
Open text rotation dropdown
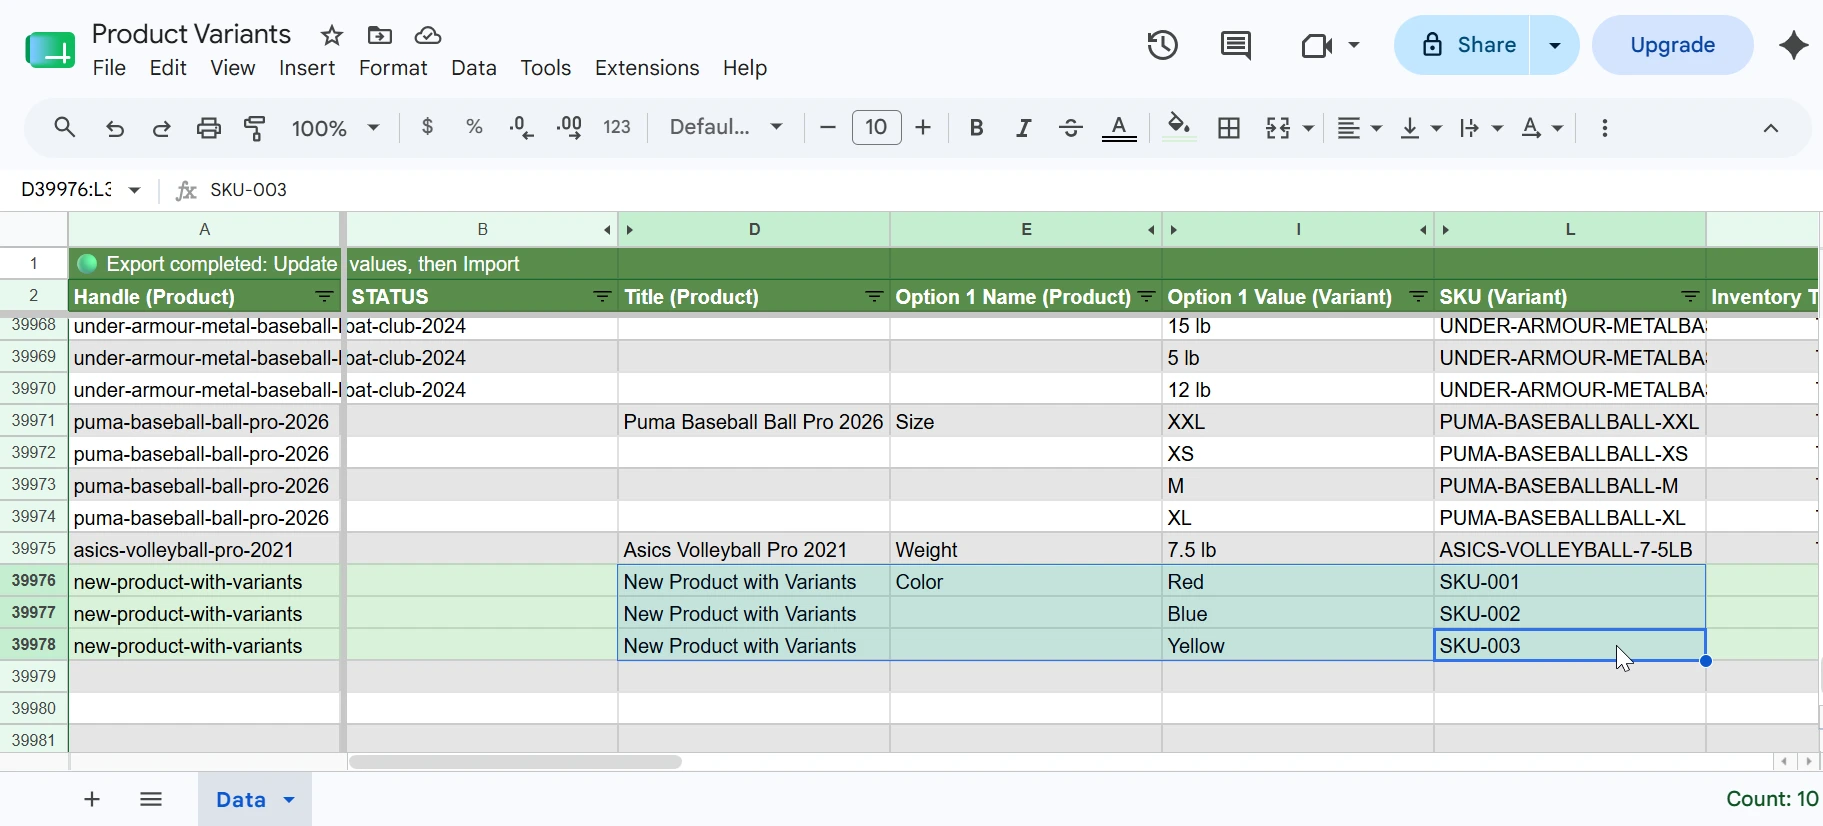(1542, 128)
